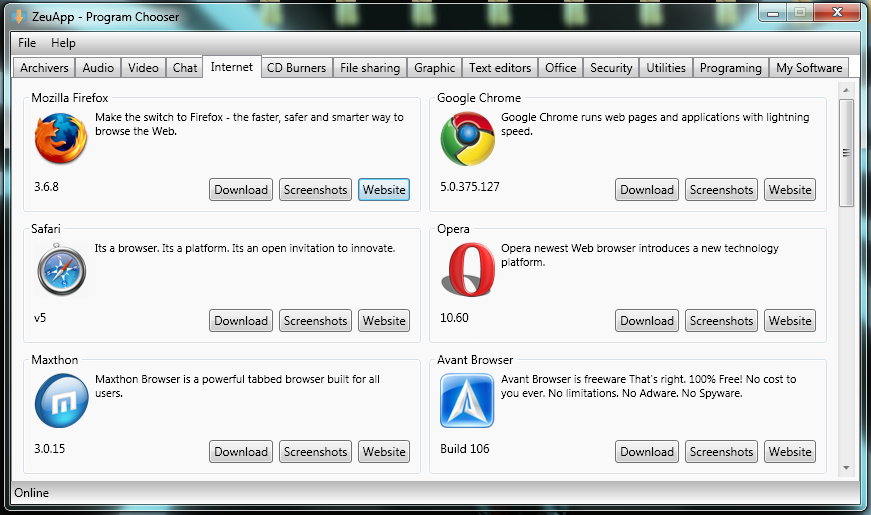This screenshot has width=871, height=515.
Task: Click the Mozilla Firefox logo icon
Action: [x=61, y=138]
